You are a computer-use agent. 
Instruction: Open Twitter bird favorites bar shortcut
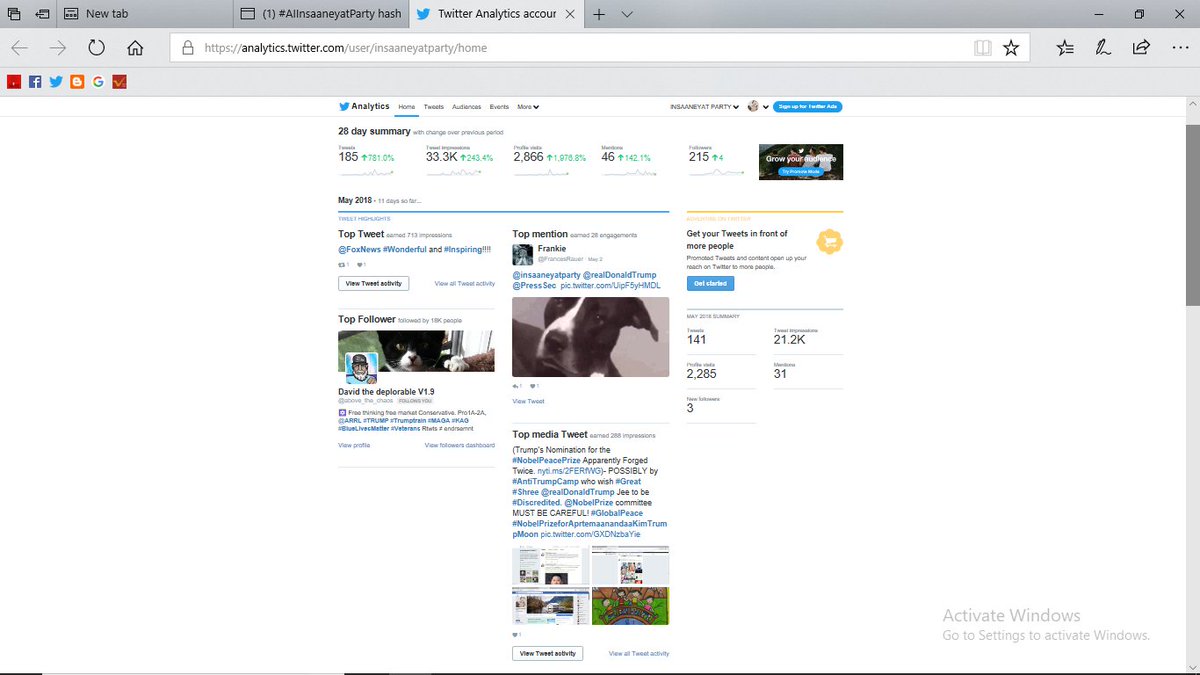[56, 82]
